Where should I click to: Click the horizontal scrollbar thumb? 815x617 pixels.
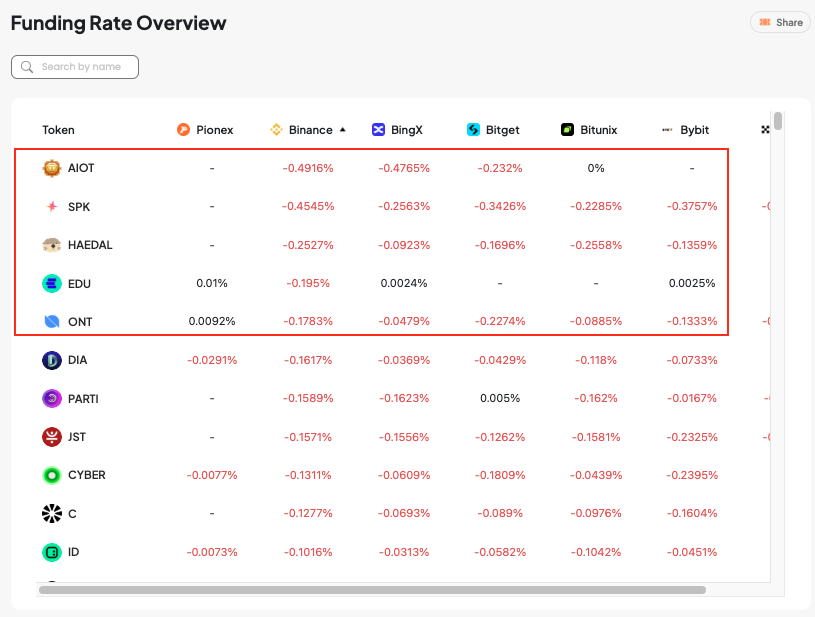click(372, 590)
